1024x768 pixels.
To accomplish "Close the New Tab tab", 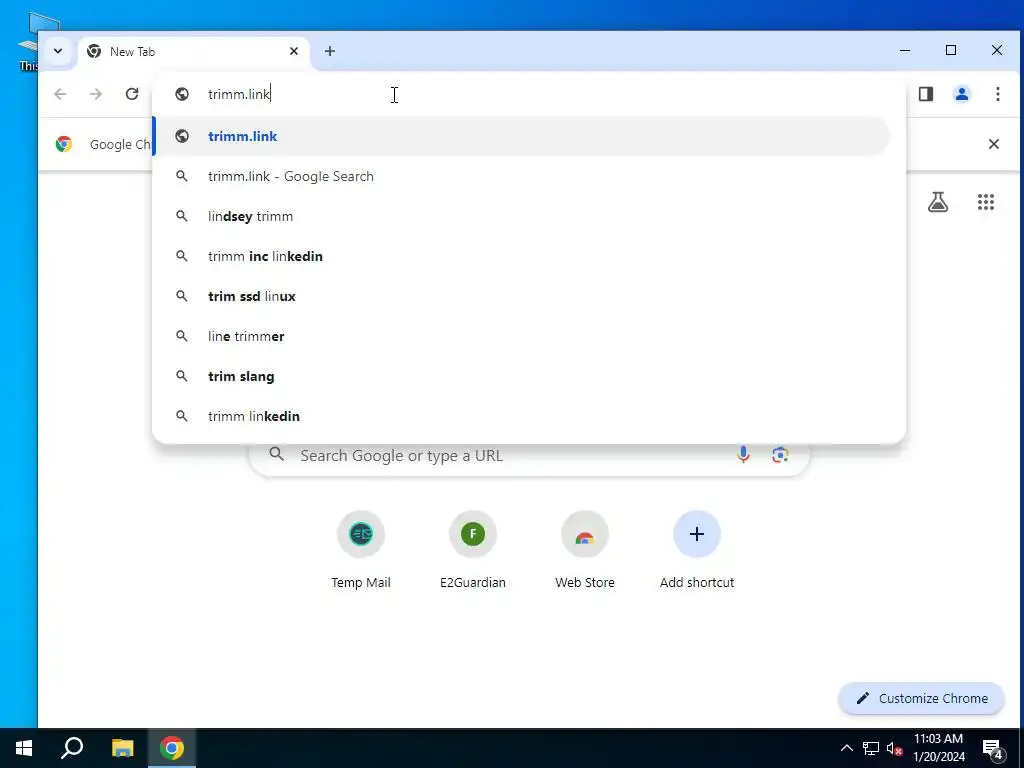I will 294,51.
